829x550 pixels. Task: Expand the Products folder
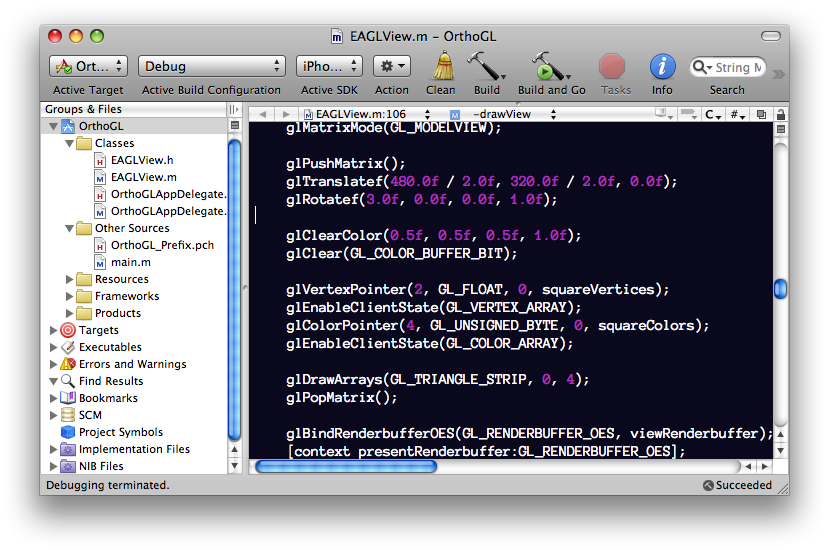coord(69,313)
